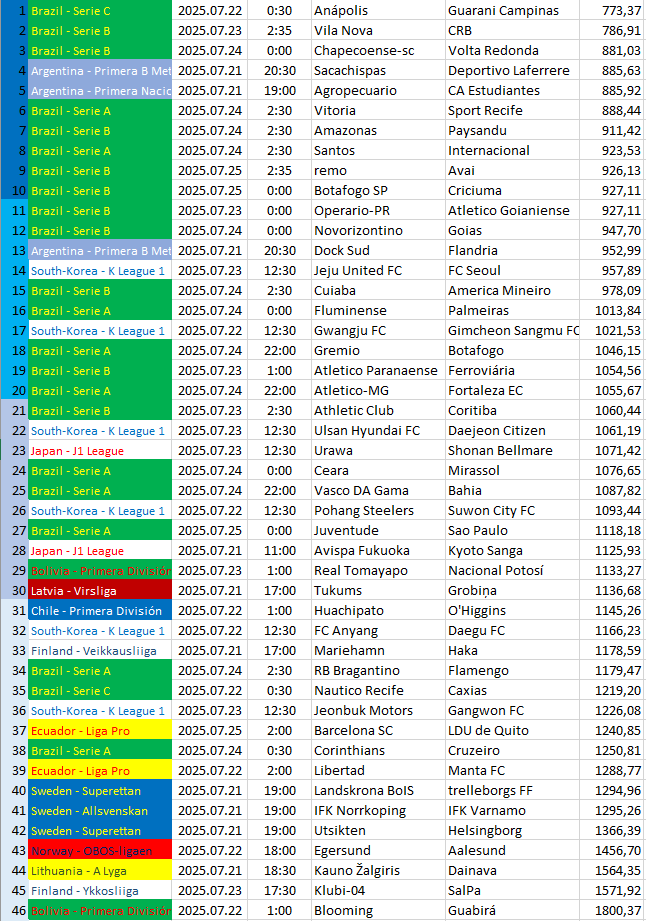This screenshot has height=921, width=646.
Task: Click the value 1800,37 cell
Action: (x=612, y=910)
